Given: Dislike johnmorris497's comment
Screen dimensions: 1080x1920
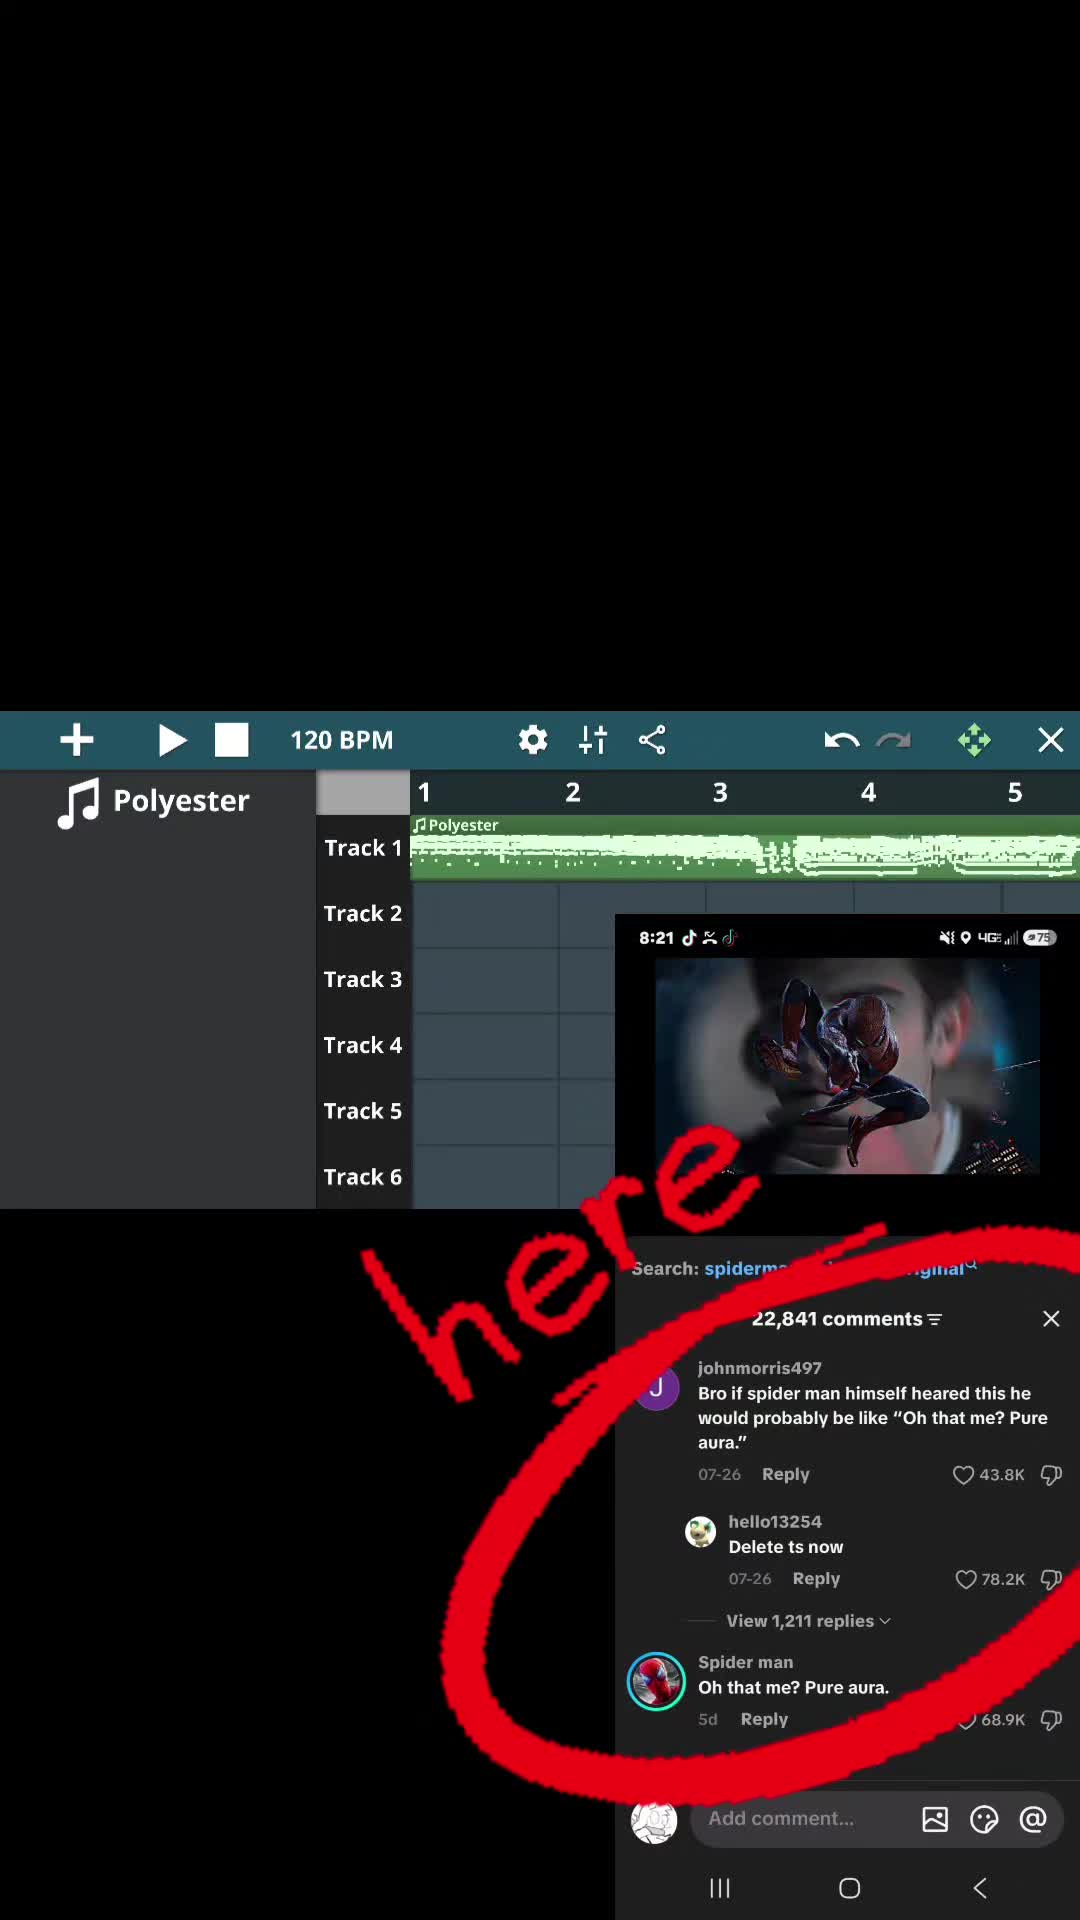Looking at the screenshot, I should (1051, 1475).
